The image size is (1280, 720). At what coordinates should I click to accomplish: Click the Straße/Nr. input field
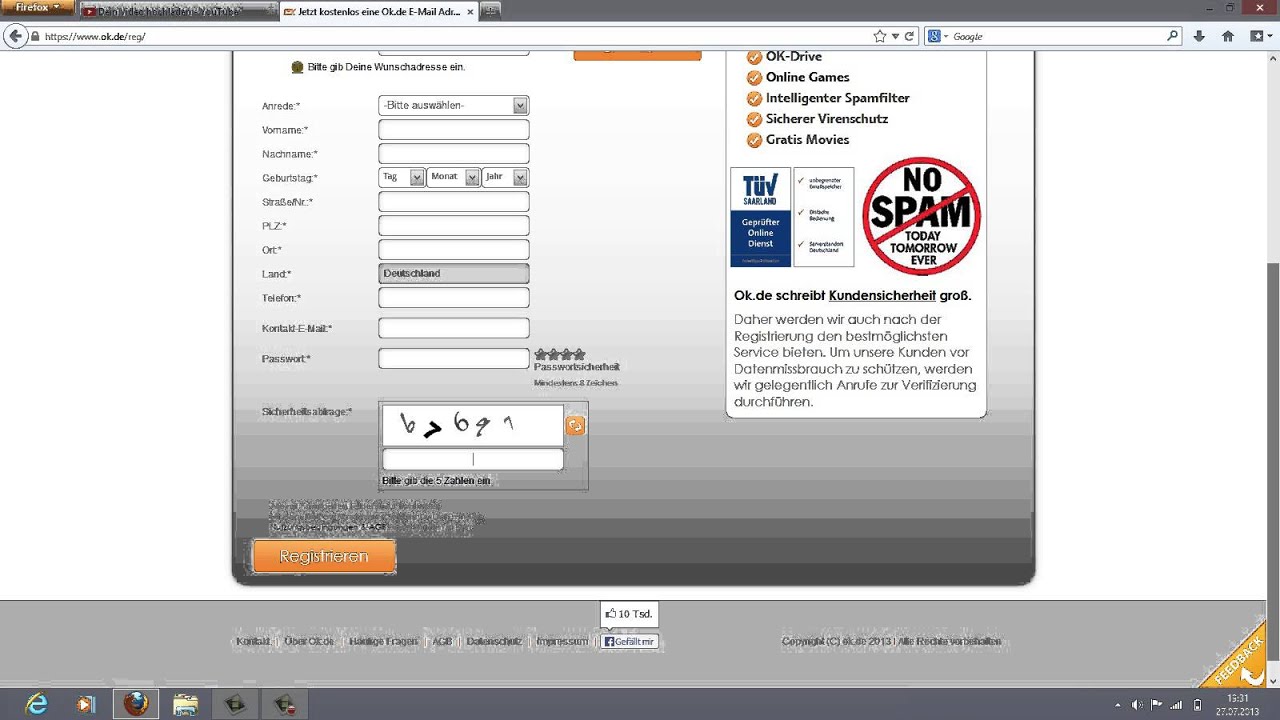453,201
